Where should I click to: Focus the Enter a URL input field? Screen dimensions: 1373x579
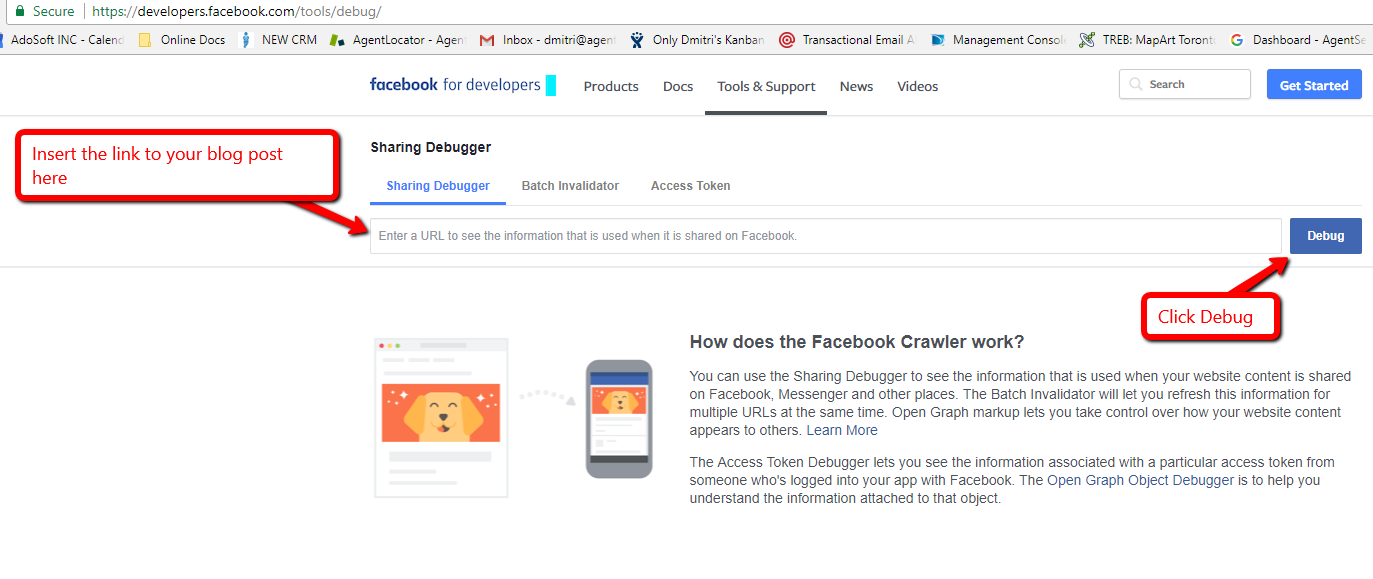pyautogui.click(x=826, y=236)
